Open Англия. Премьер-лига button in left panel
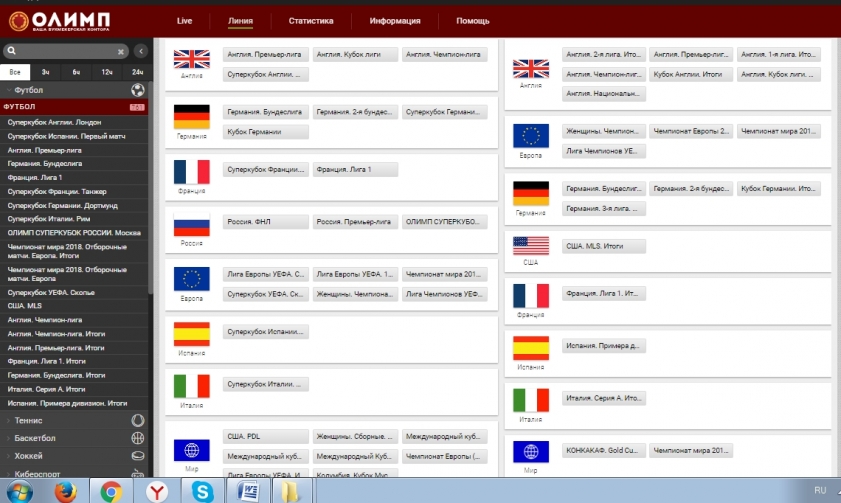 coord(265,54)
